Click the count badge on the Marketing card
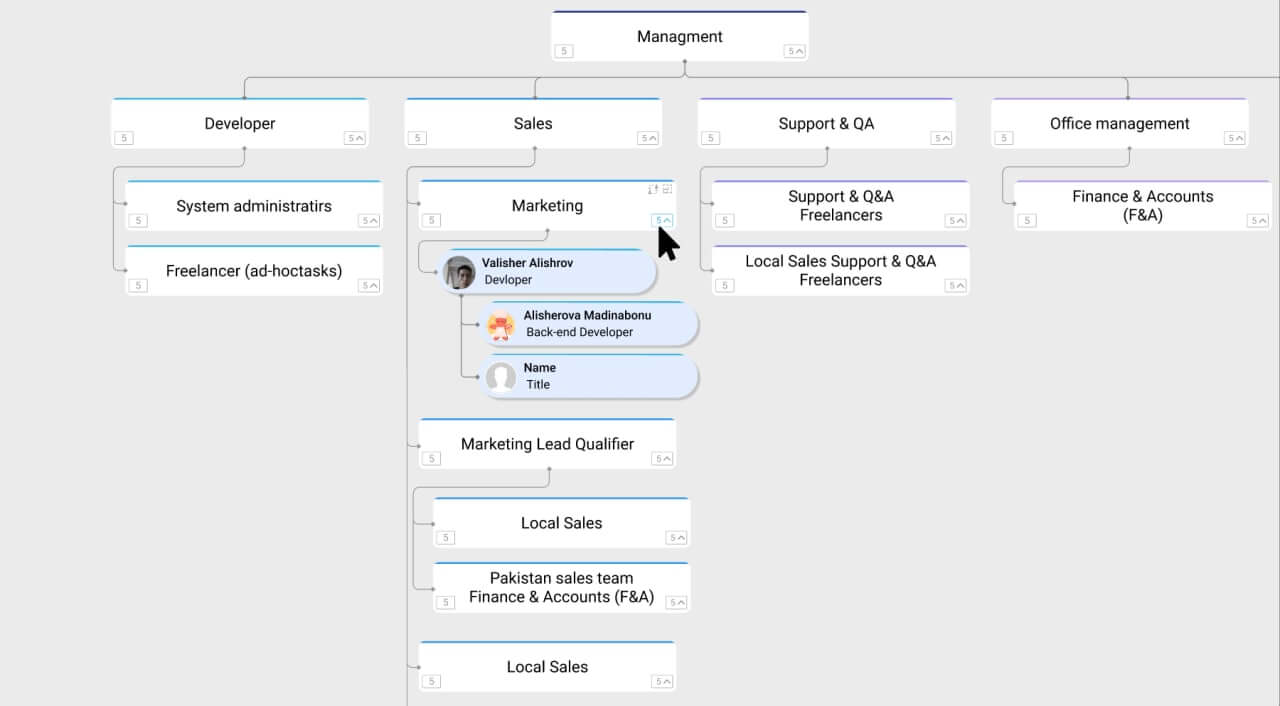The height and width of the screenshot is (706, 1280). [x=431, y=220]
